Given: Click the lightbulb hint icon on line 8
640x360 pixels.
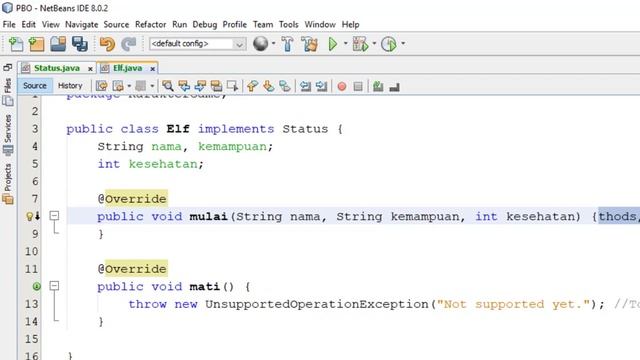Looking at the screenshot, I should [29, 216].
